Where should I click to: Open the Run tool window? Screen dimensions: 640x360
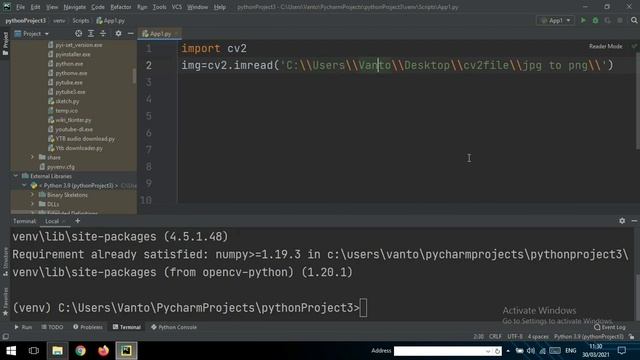(x=23, y=327)
